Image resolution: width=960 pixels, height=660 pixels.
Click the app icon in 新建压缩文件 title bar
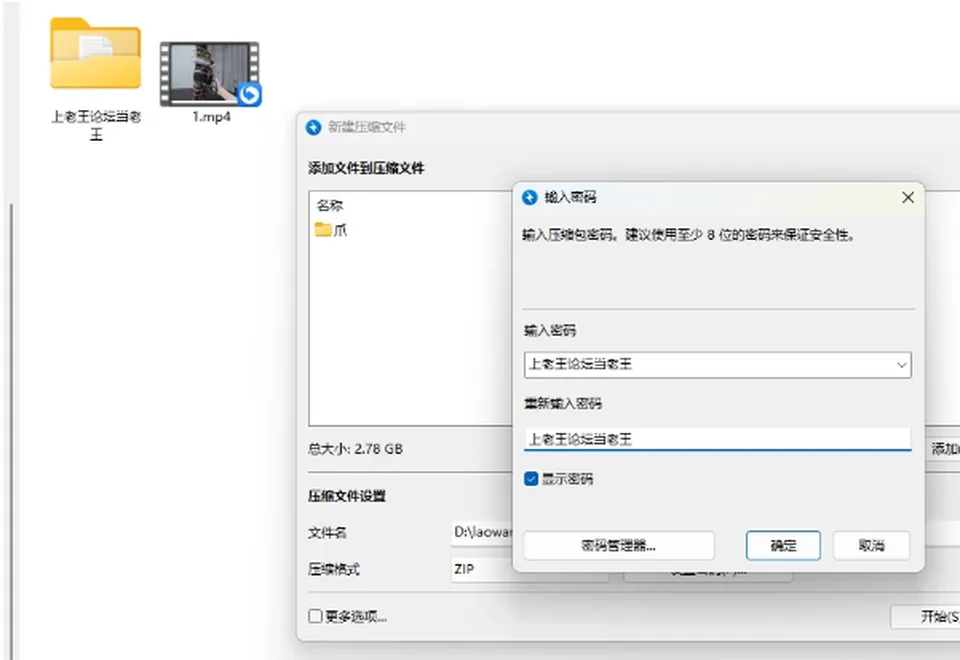pyautogui.click(x=313, y=127)
